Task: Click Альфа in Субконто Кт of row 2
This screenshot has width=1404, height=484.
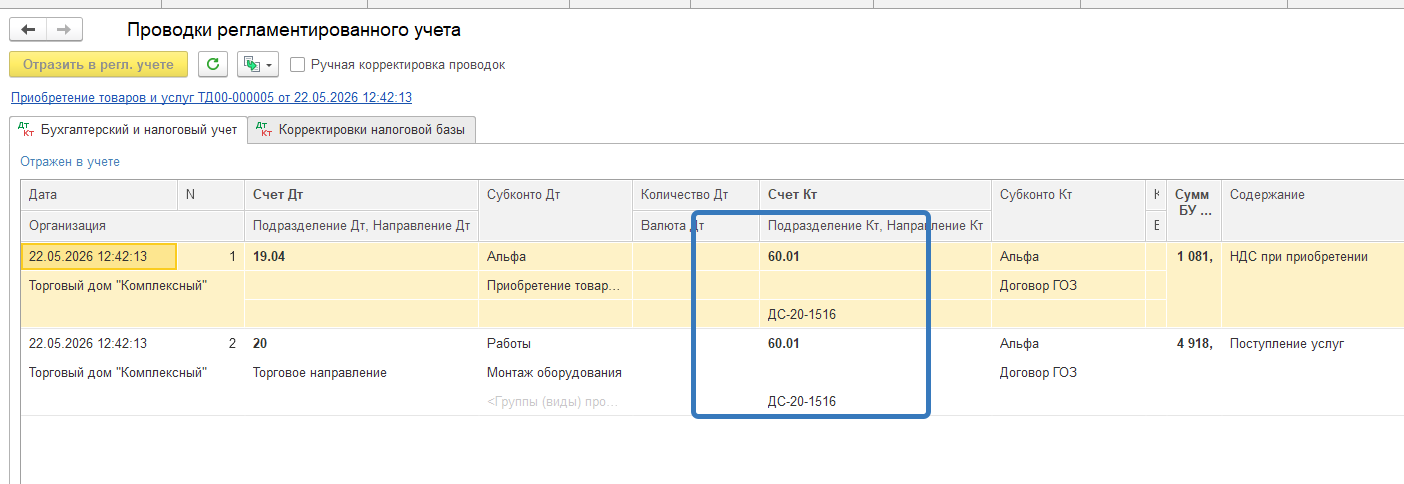Action: [1067, 343]
